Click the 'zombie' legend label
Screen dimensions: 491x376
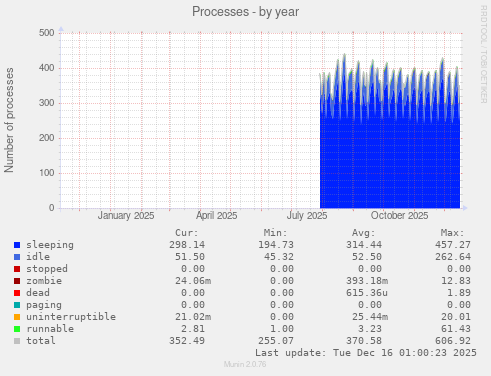(x=44, y=281)
